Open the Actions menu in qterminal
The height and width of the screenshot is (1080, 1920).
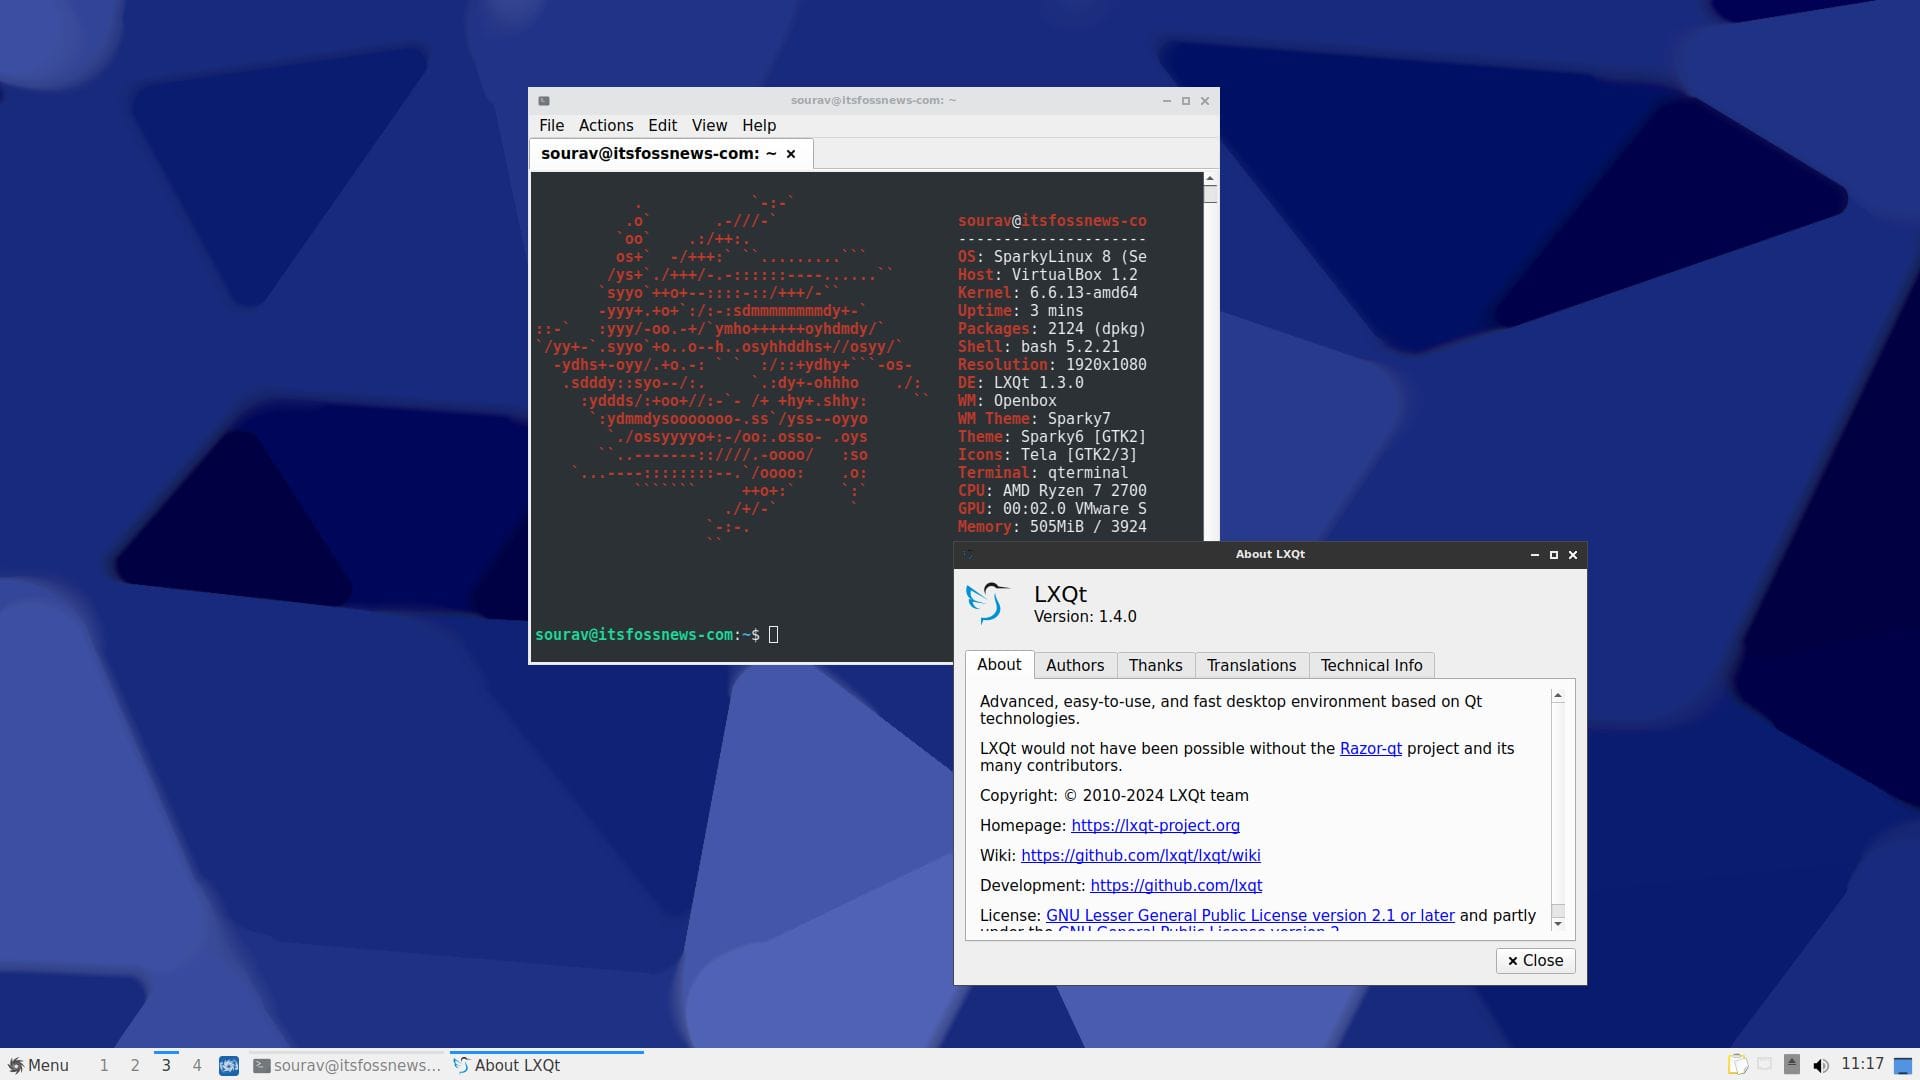[x=605, y=125]
